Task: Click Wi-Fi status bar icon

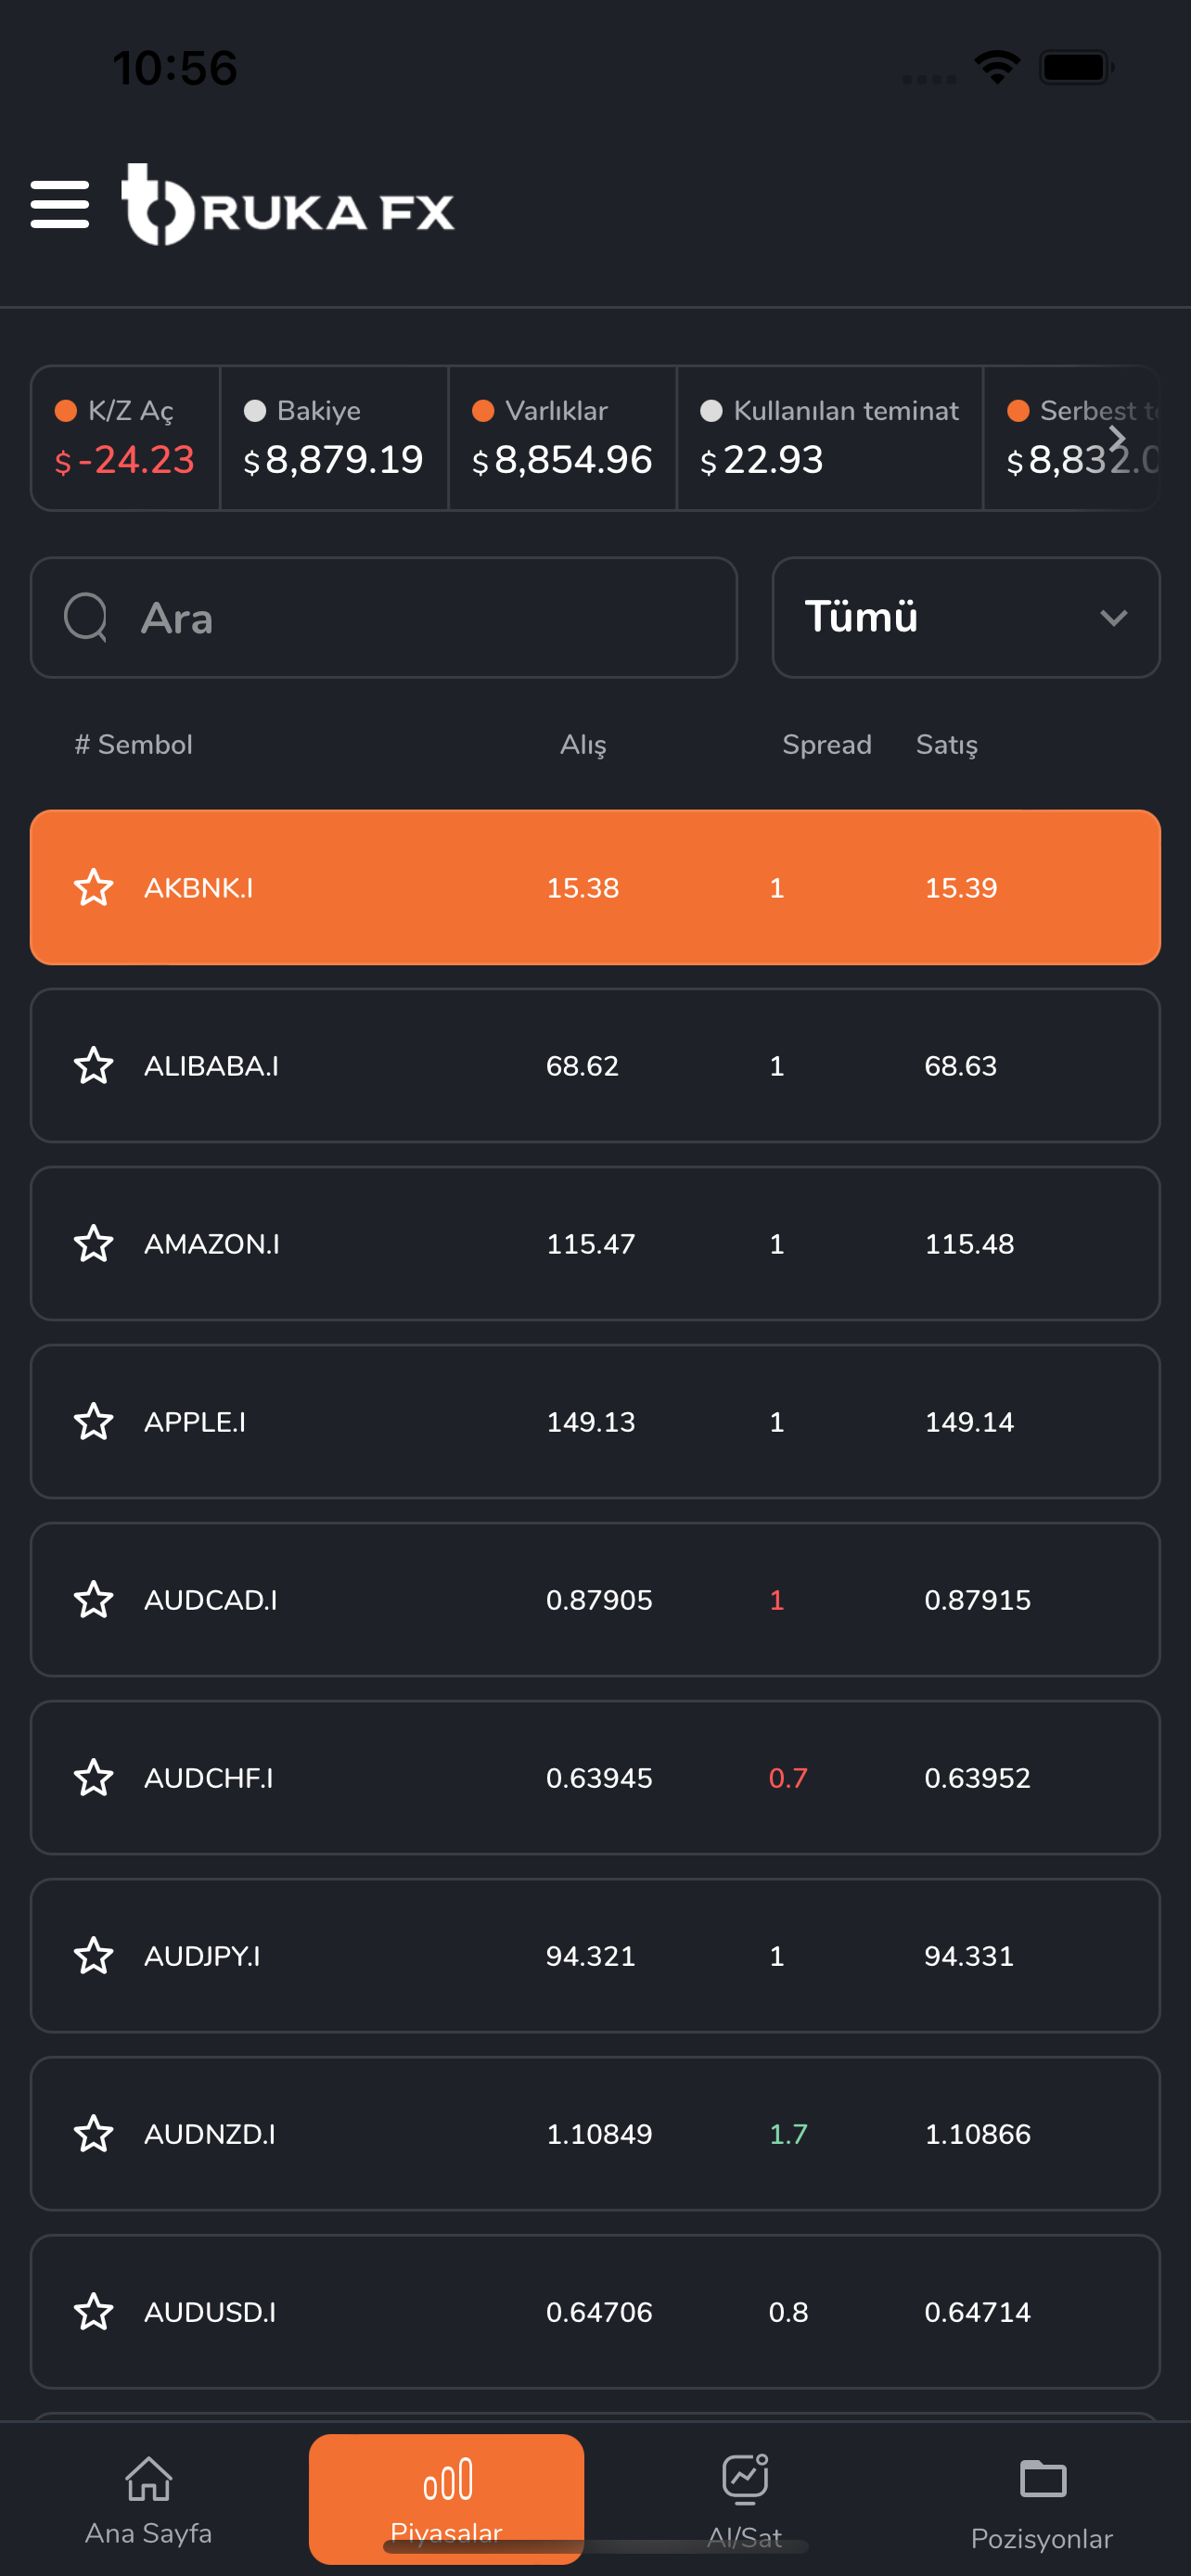Action: point(997,67)
